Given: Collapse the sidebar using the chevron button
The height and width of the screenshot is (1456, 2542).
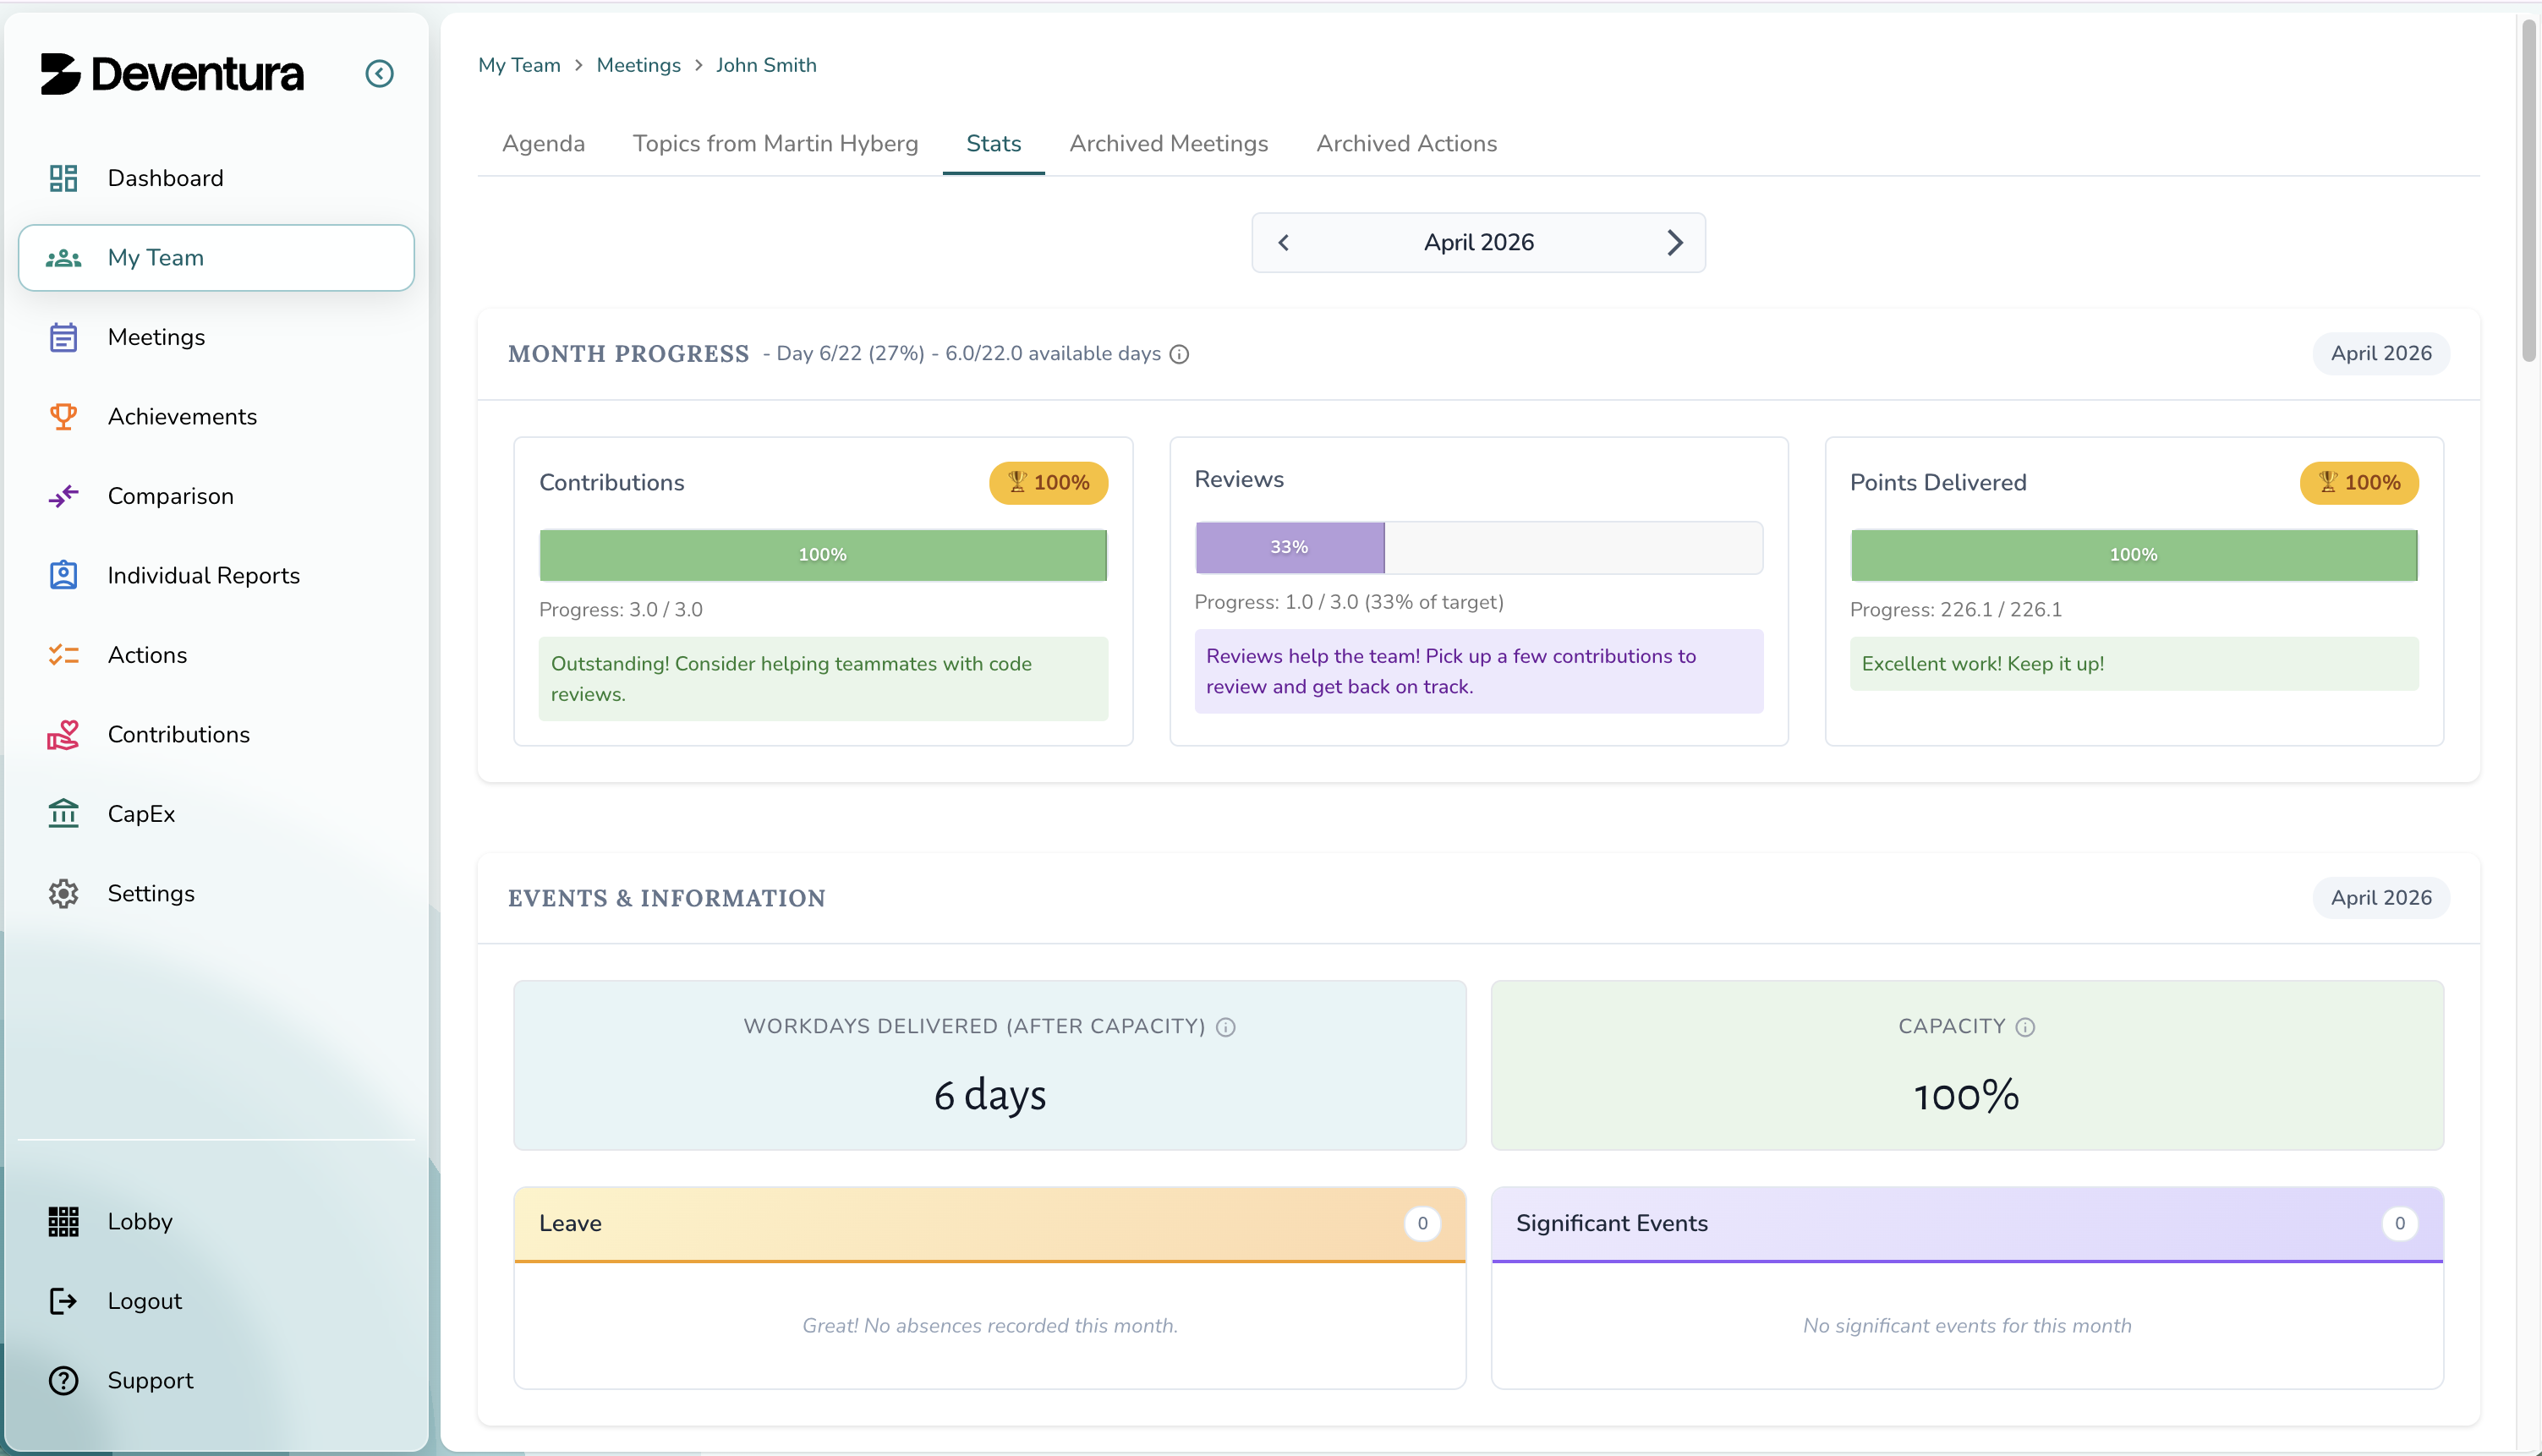Looking at the screenshot, I should tap(379, 73).
